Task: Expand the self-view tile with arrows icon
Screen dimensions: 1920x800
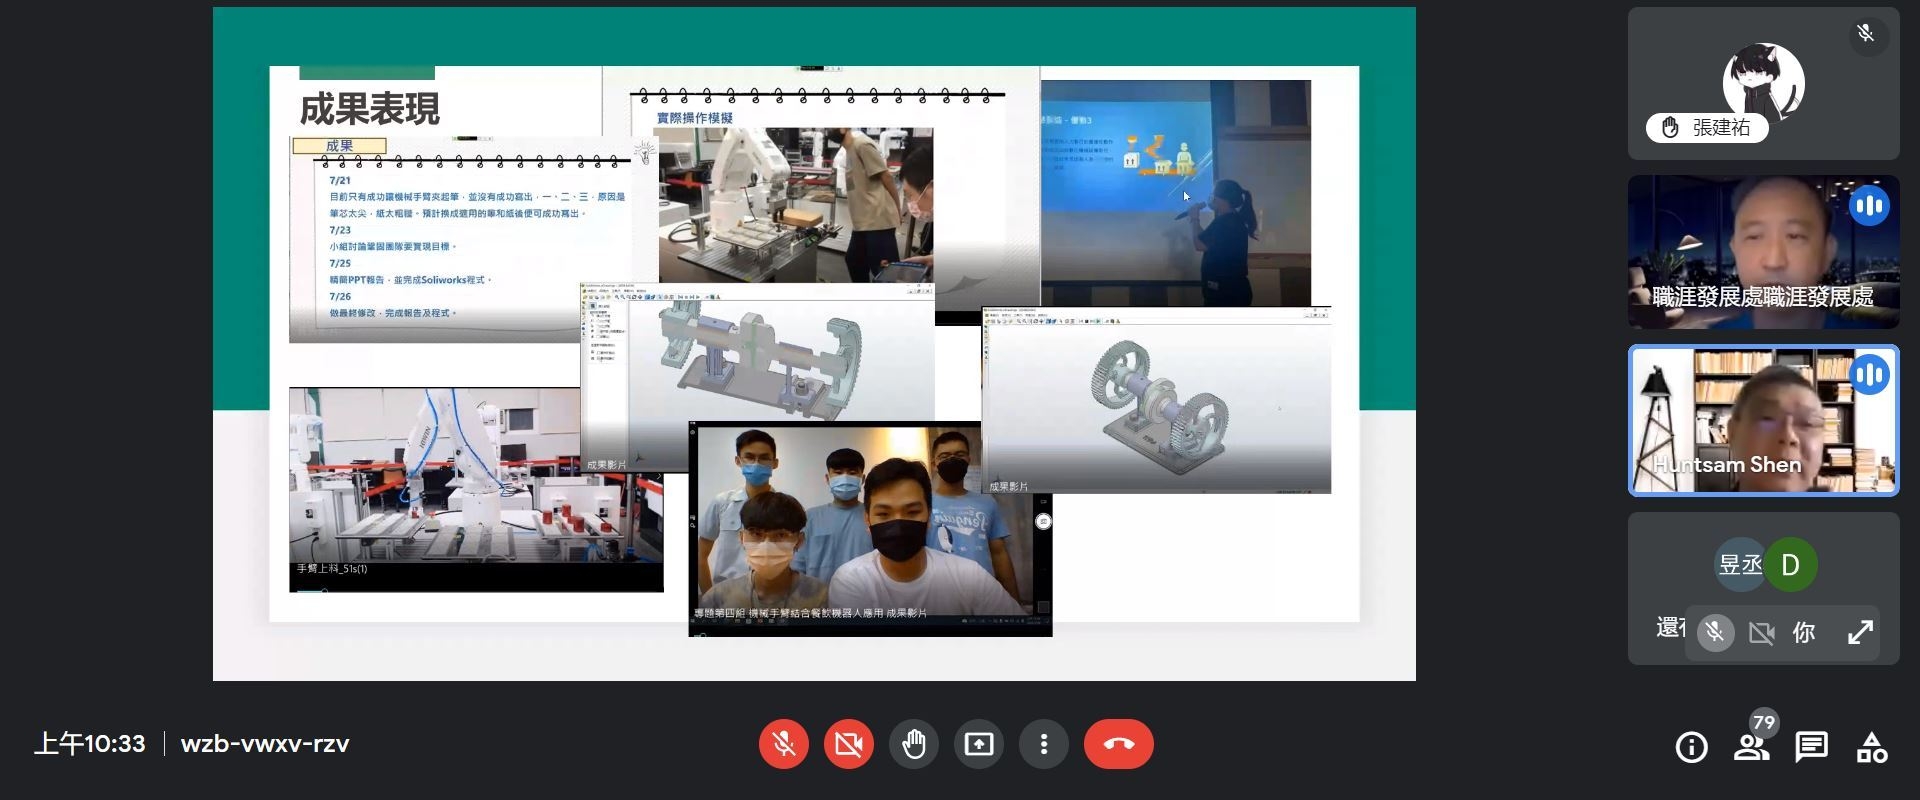Action: pyautogui.click(x=1860, y=632)
